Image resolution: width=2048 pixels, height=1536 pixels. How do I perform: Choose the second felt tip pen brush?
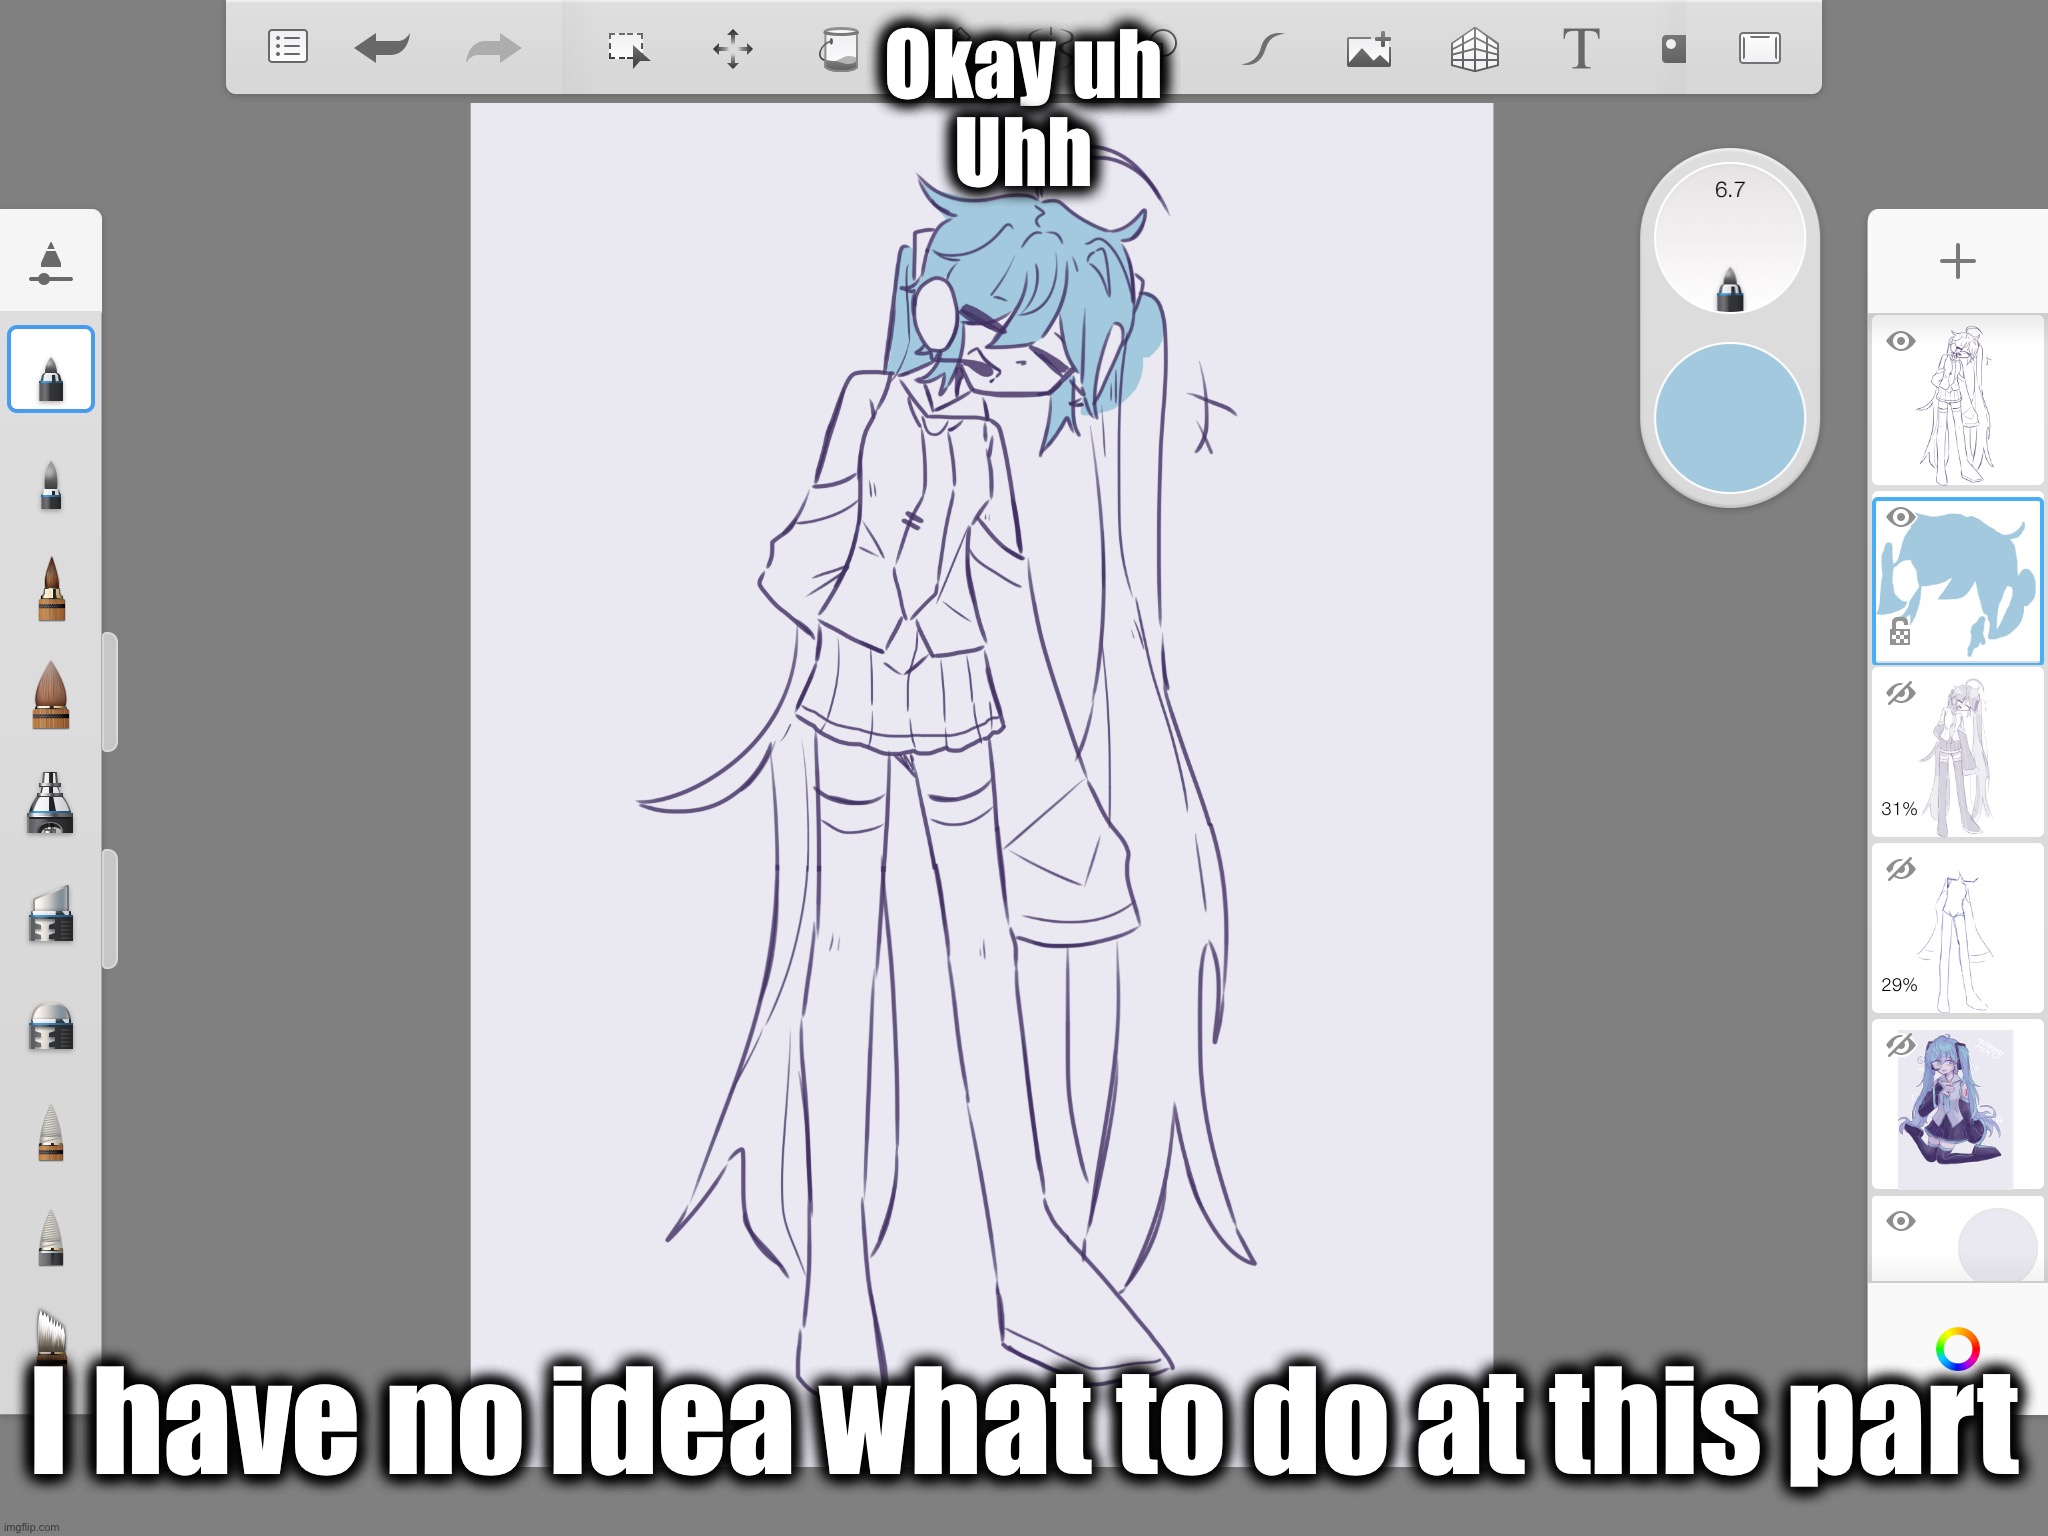[51, 487]
